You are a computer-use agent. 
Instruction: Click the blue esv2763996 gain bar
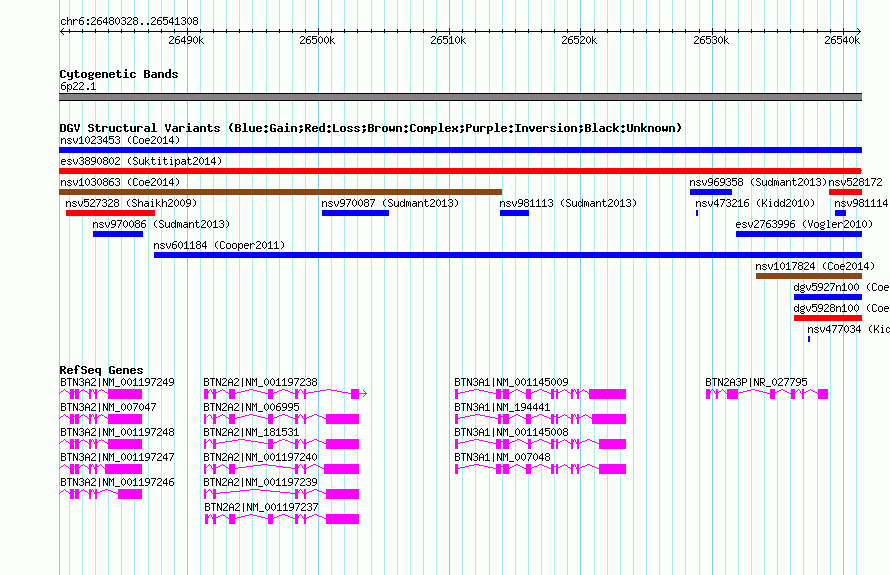[799, 234]
